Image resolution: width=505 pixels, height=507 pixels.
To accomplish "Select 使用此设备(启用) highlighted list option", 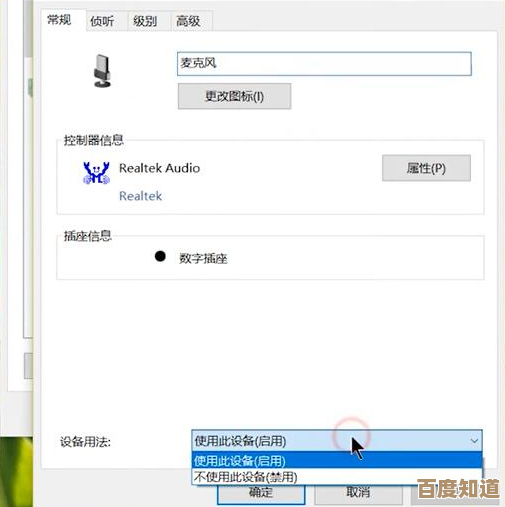I will tap(337, 461).
